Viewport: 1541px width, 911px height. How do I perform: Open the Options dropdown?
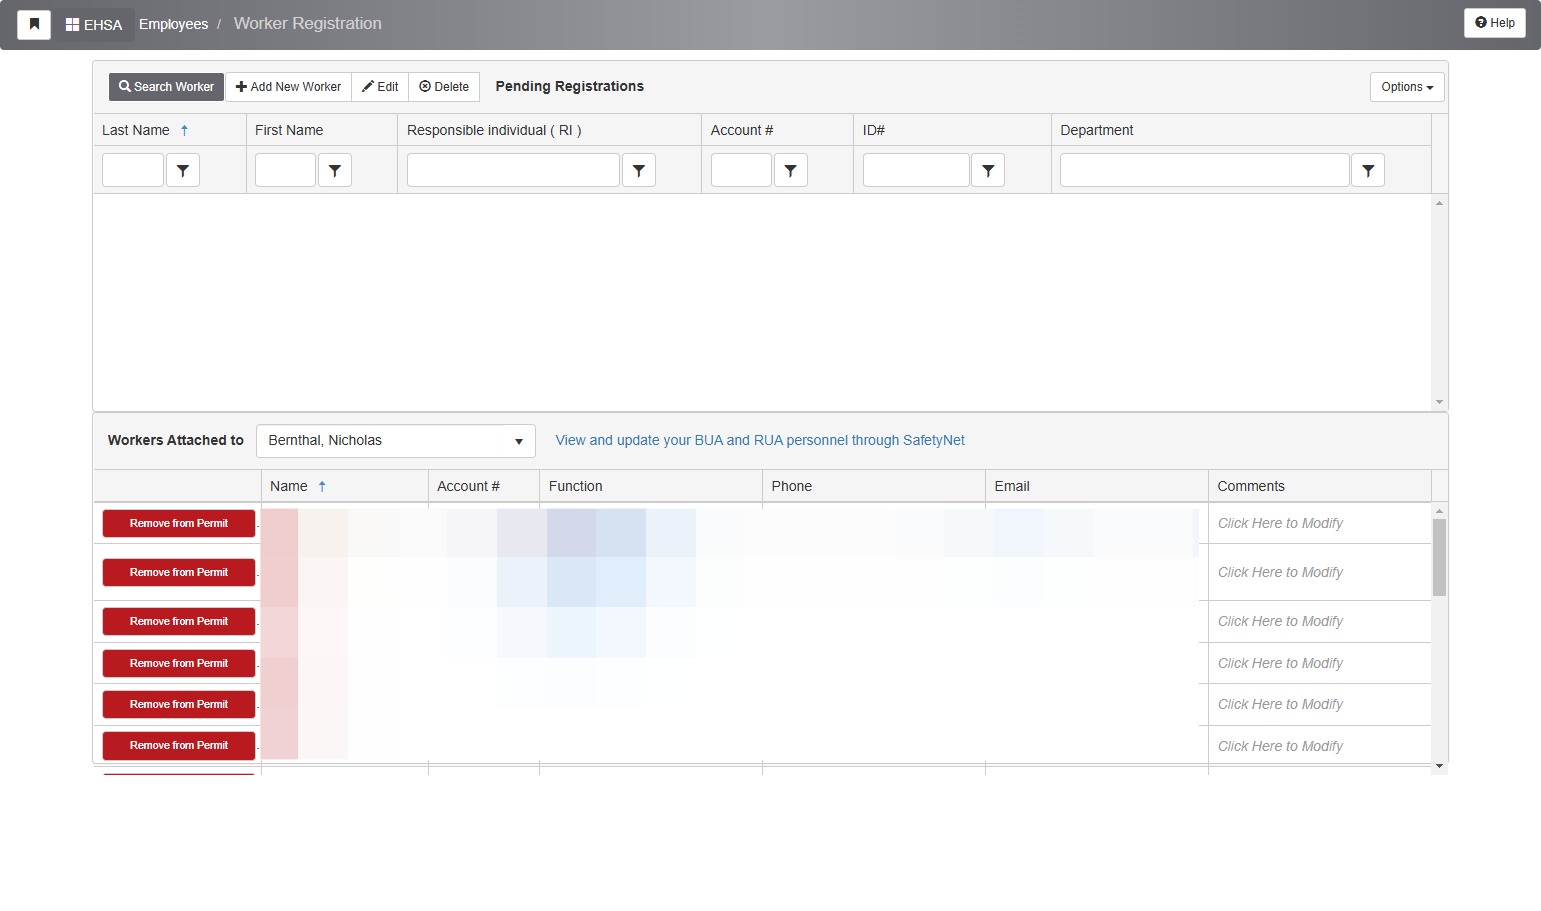click(x=1407, y=87)
